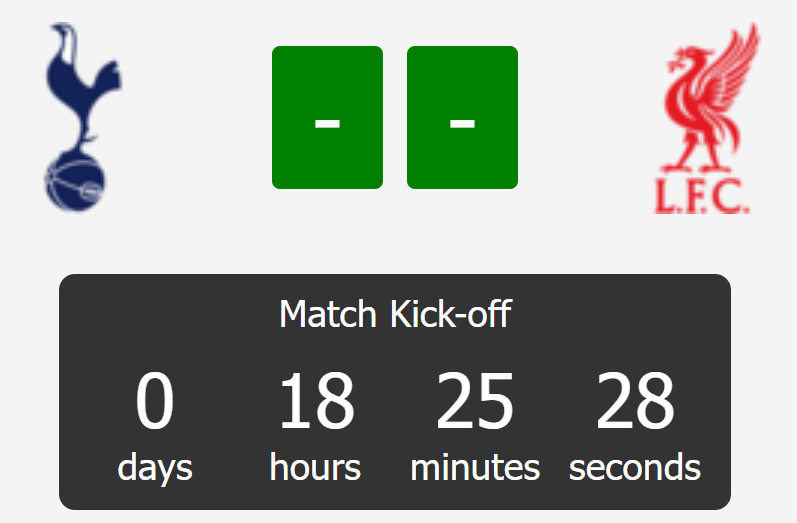Screen dimensions: 797x523
Task: Click the days label in countdown
Action: [x=155, y=468]
